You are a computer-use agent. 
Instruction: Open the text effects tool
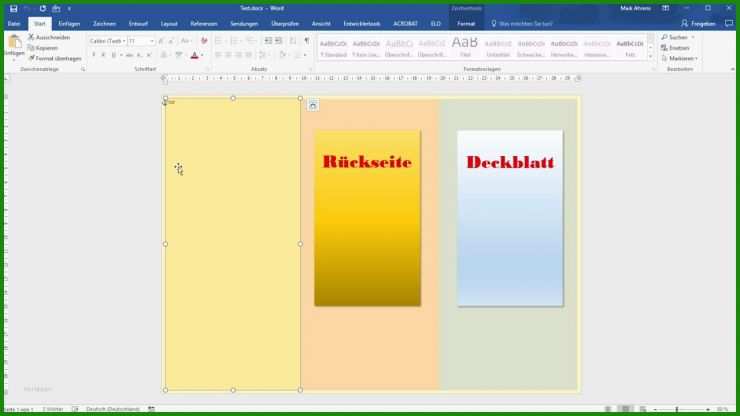click(164, 55)
